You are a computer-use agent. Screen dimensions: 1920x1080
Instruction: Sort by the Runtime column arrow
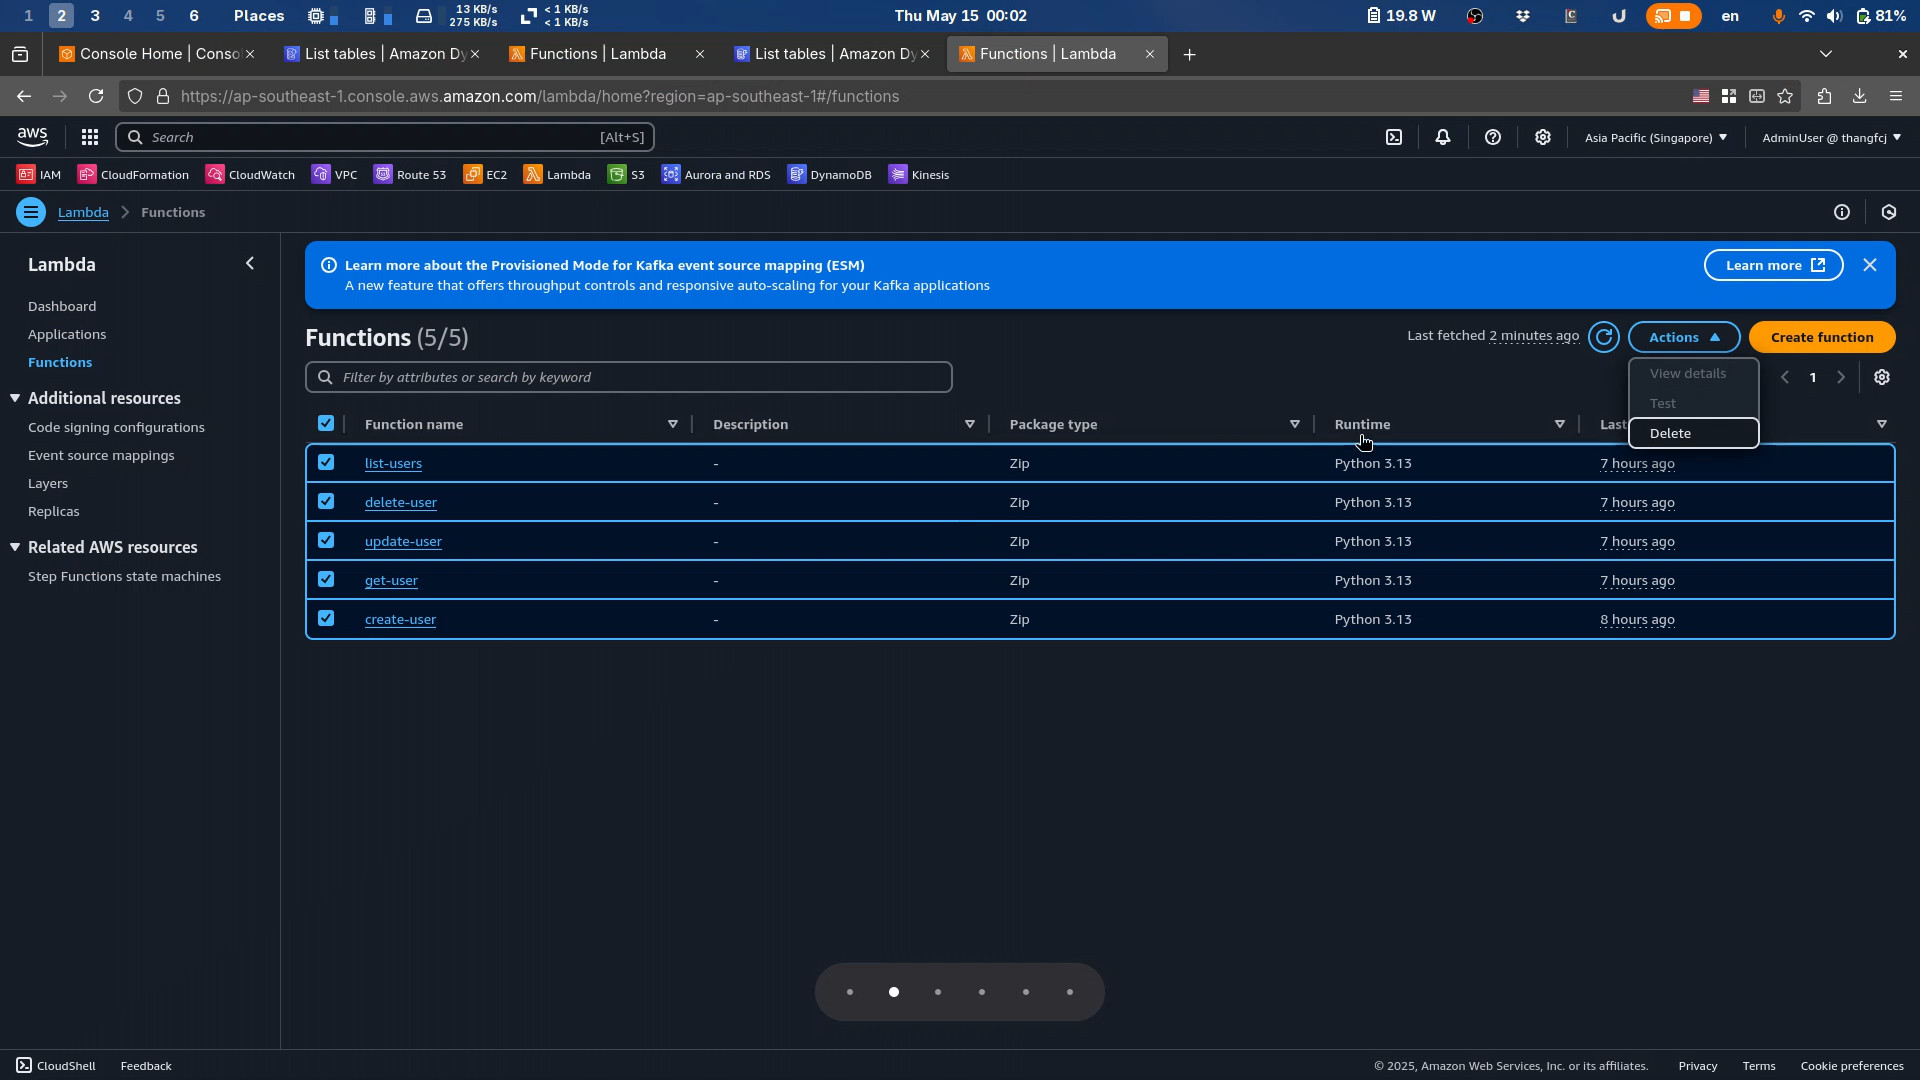(1559, 424)
